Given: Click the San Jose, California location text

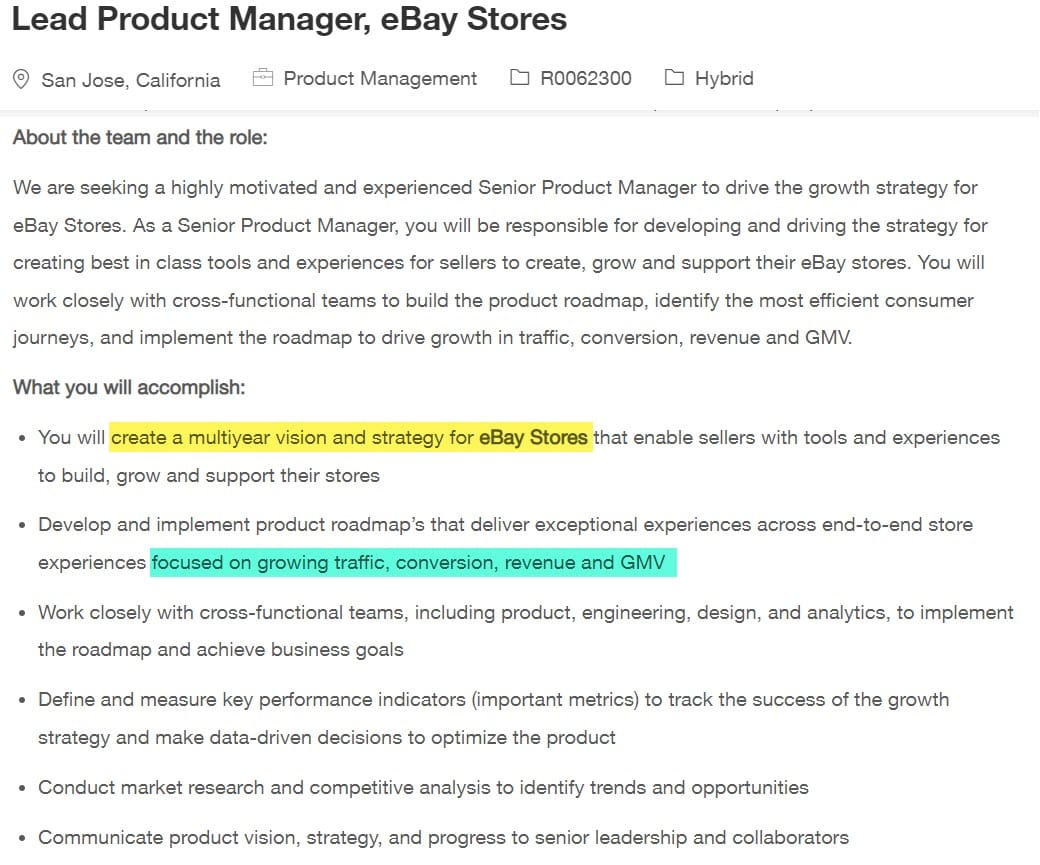Looking at the screenshot, I should (x=130, y=80).
